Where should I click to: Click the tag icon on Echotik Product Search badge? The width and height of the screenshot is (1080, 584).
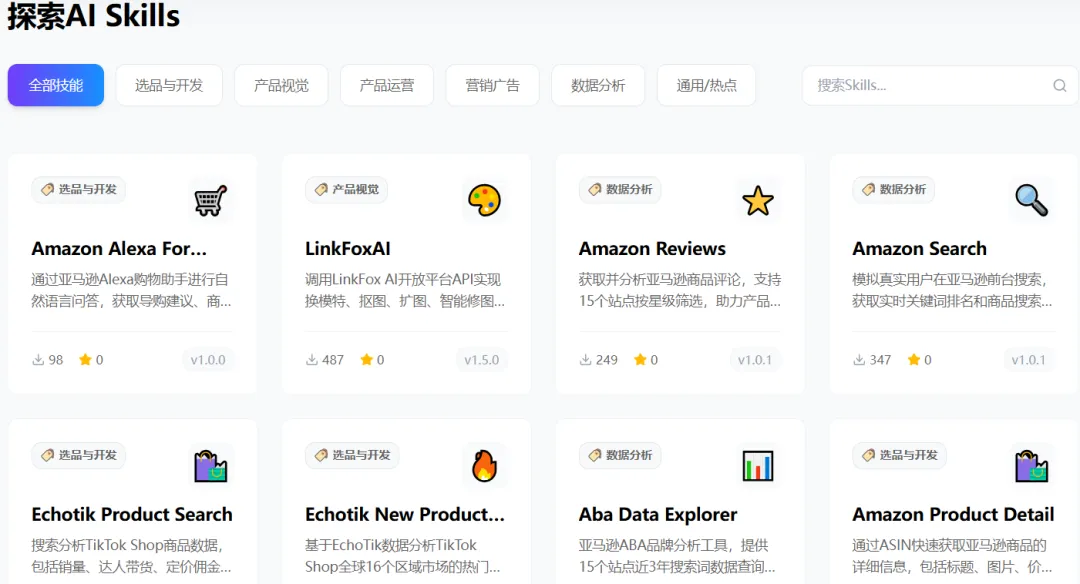point(47,455)
